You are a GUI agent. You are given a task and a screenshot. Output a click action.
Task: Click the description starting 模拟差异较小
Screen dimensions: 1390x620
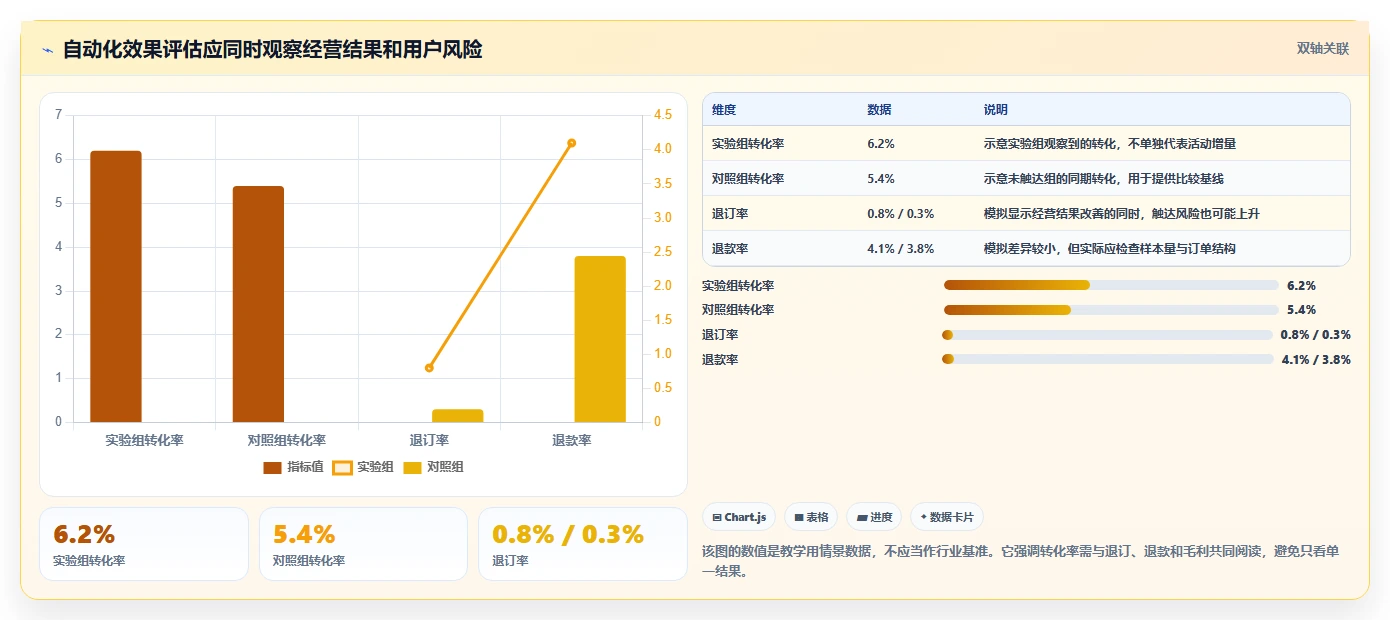1110,248
